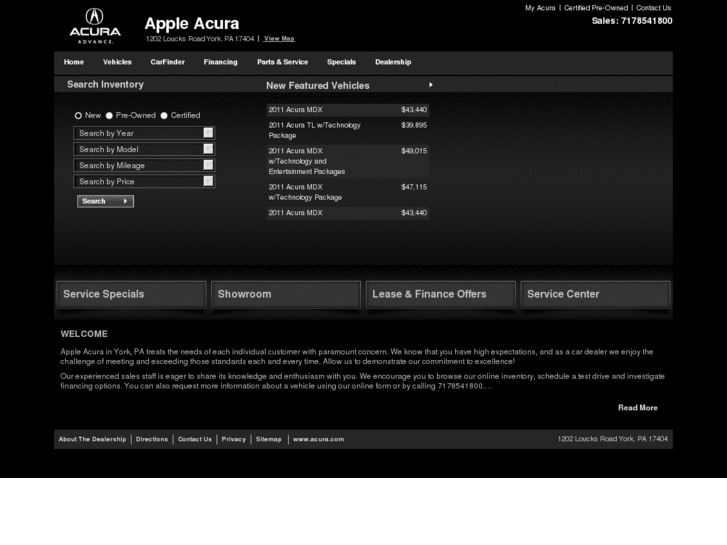Select the Pre-Owned radio button

click(x=109, y=115)
